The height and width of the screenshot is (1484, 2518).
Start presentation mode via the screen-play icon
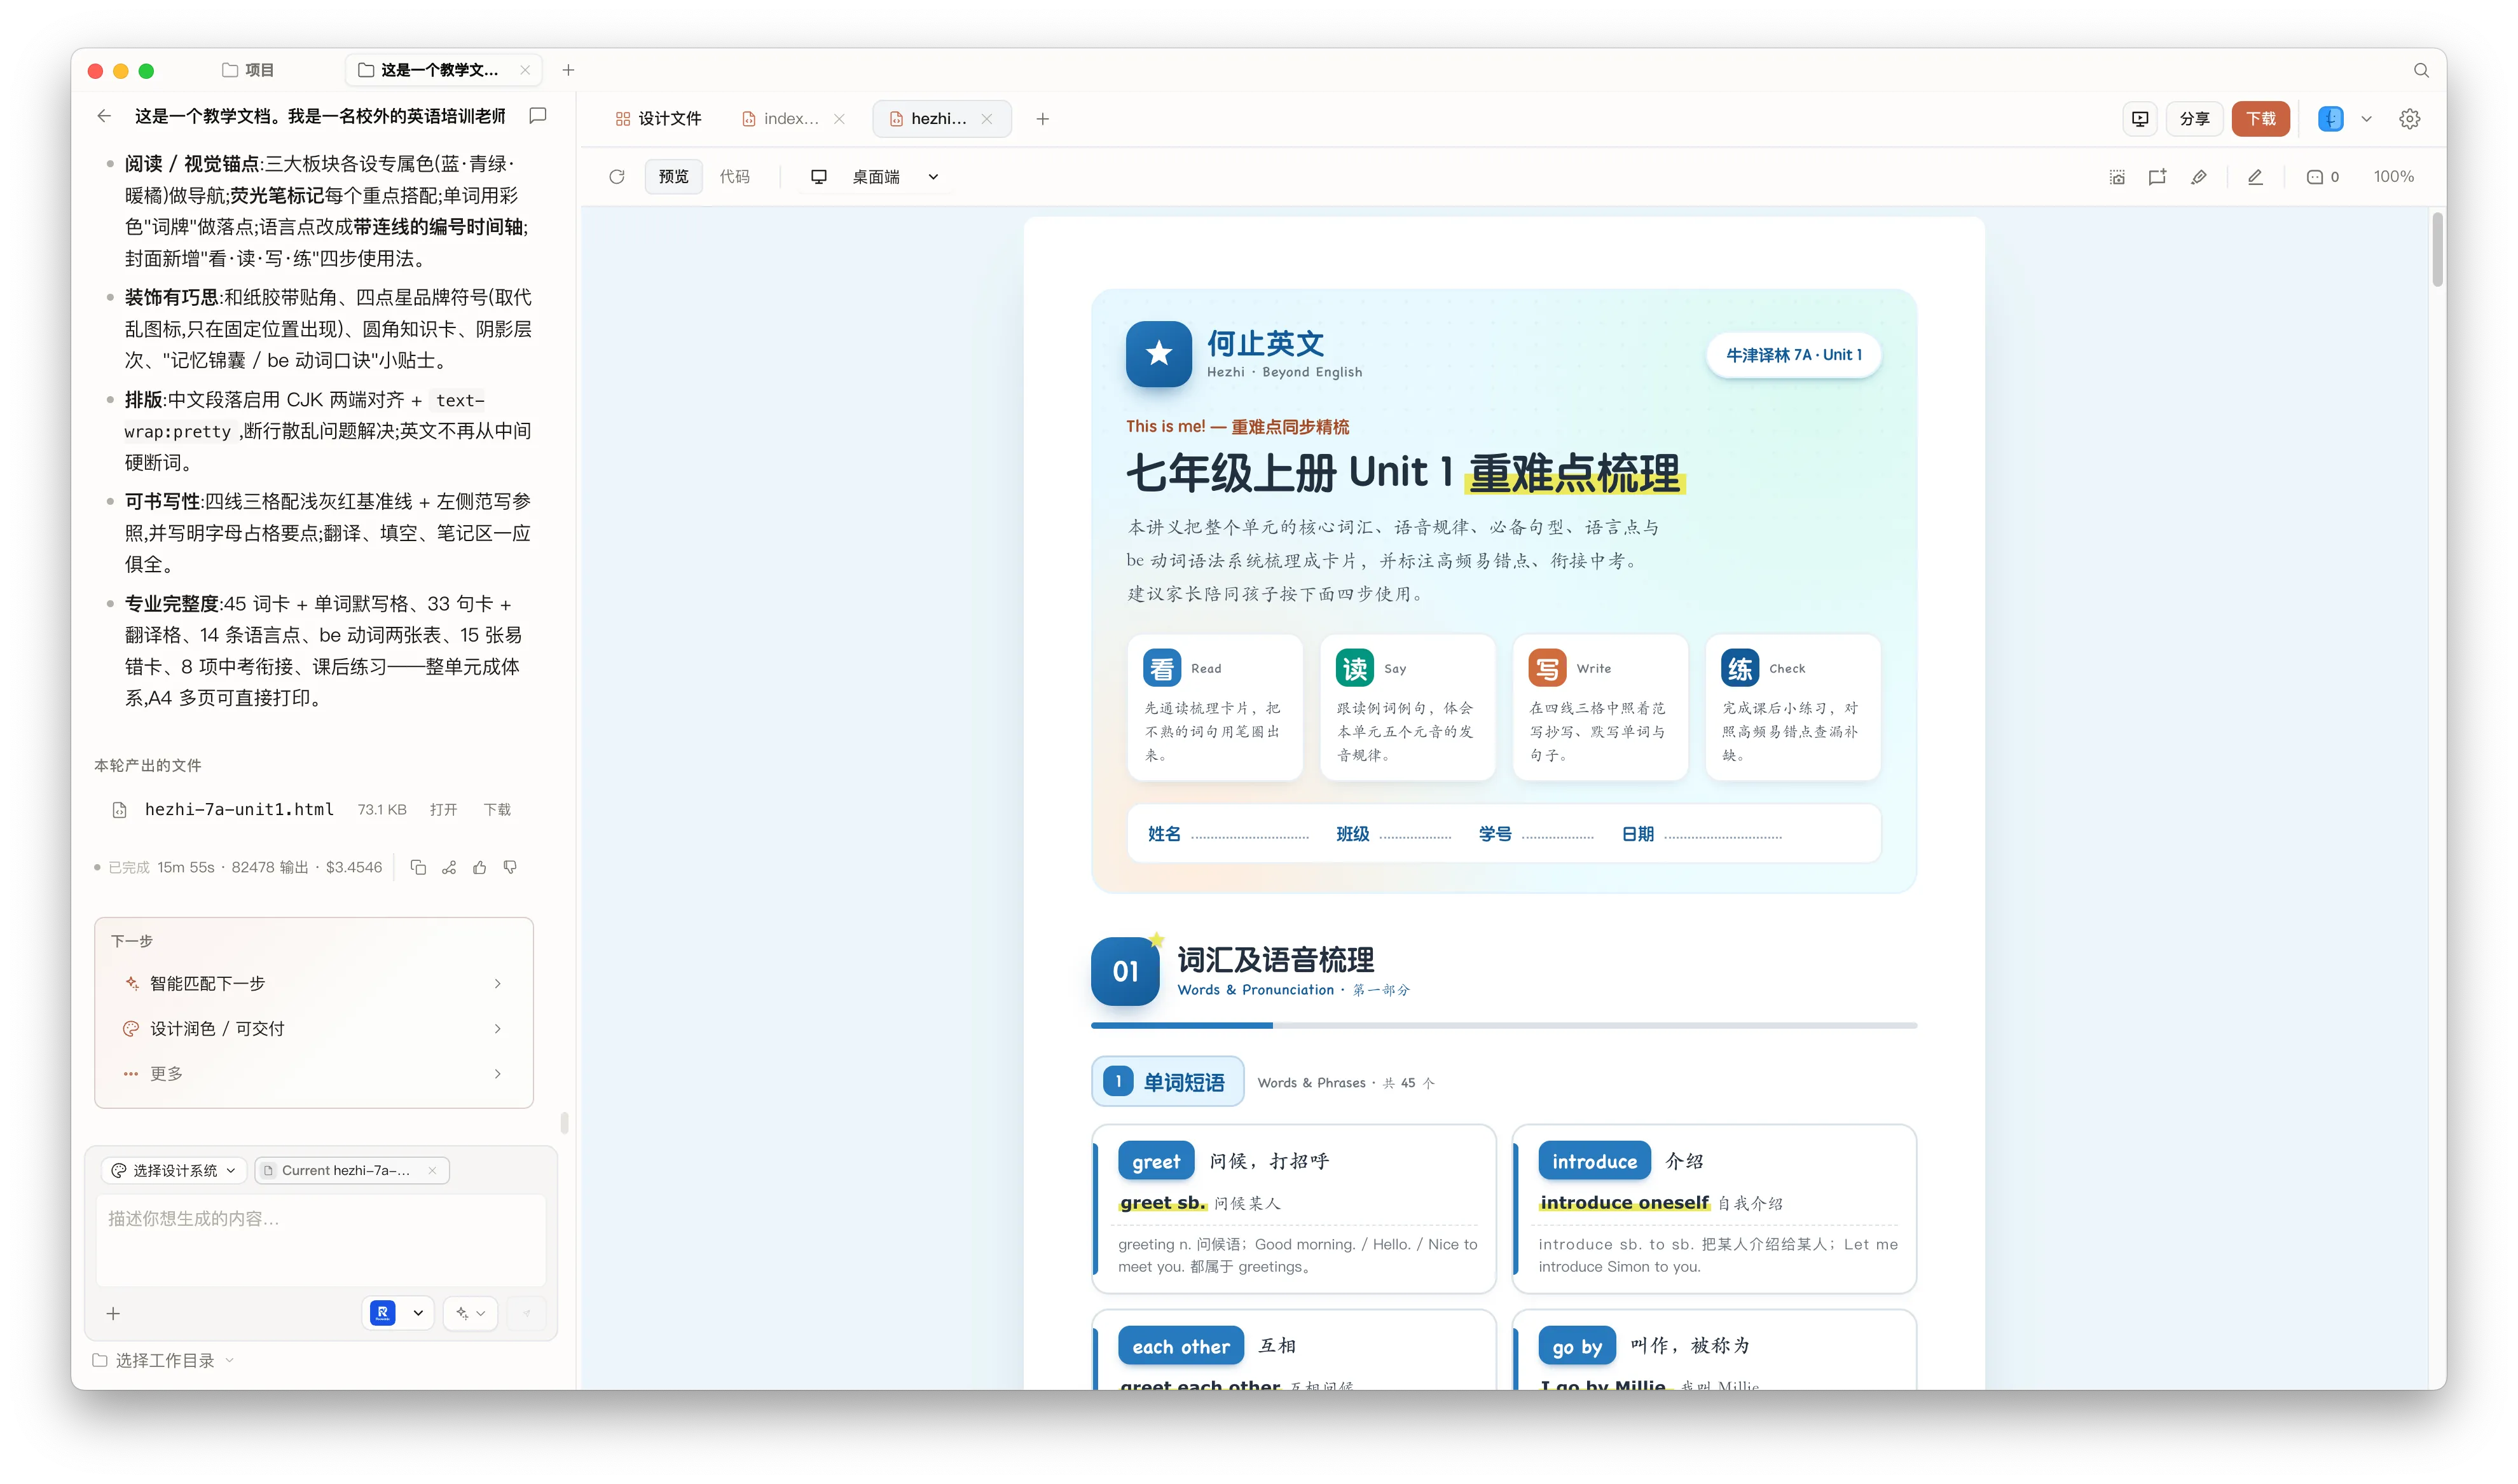pos(2140,119)
